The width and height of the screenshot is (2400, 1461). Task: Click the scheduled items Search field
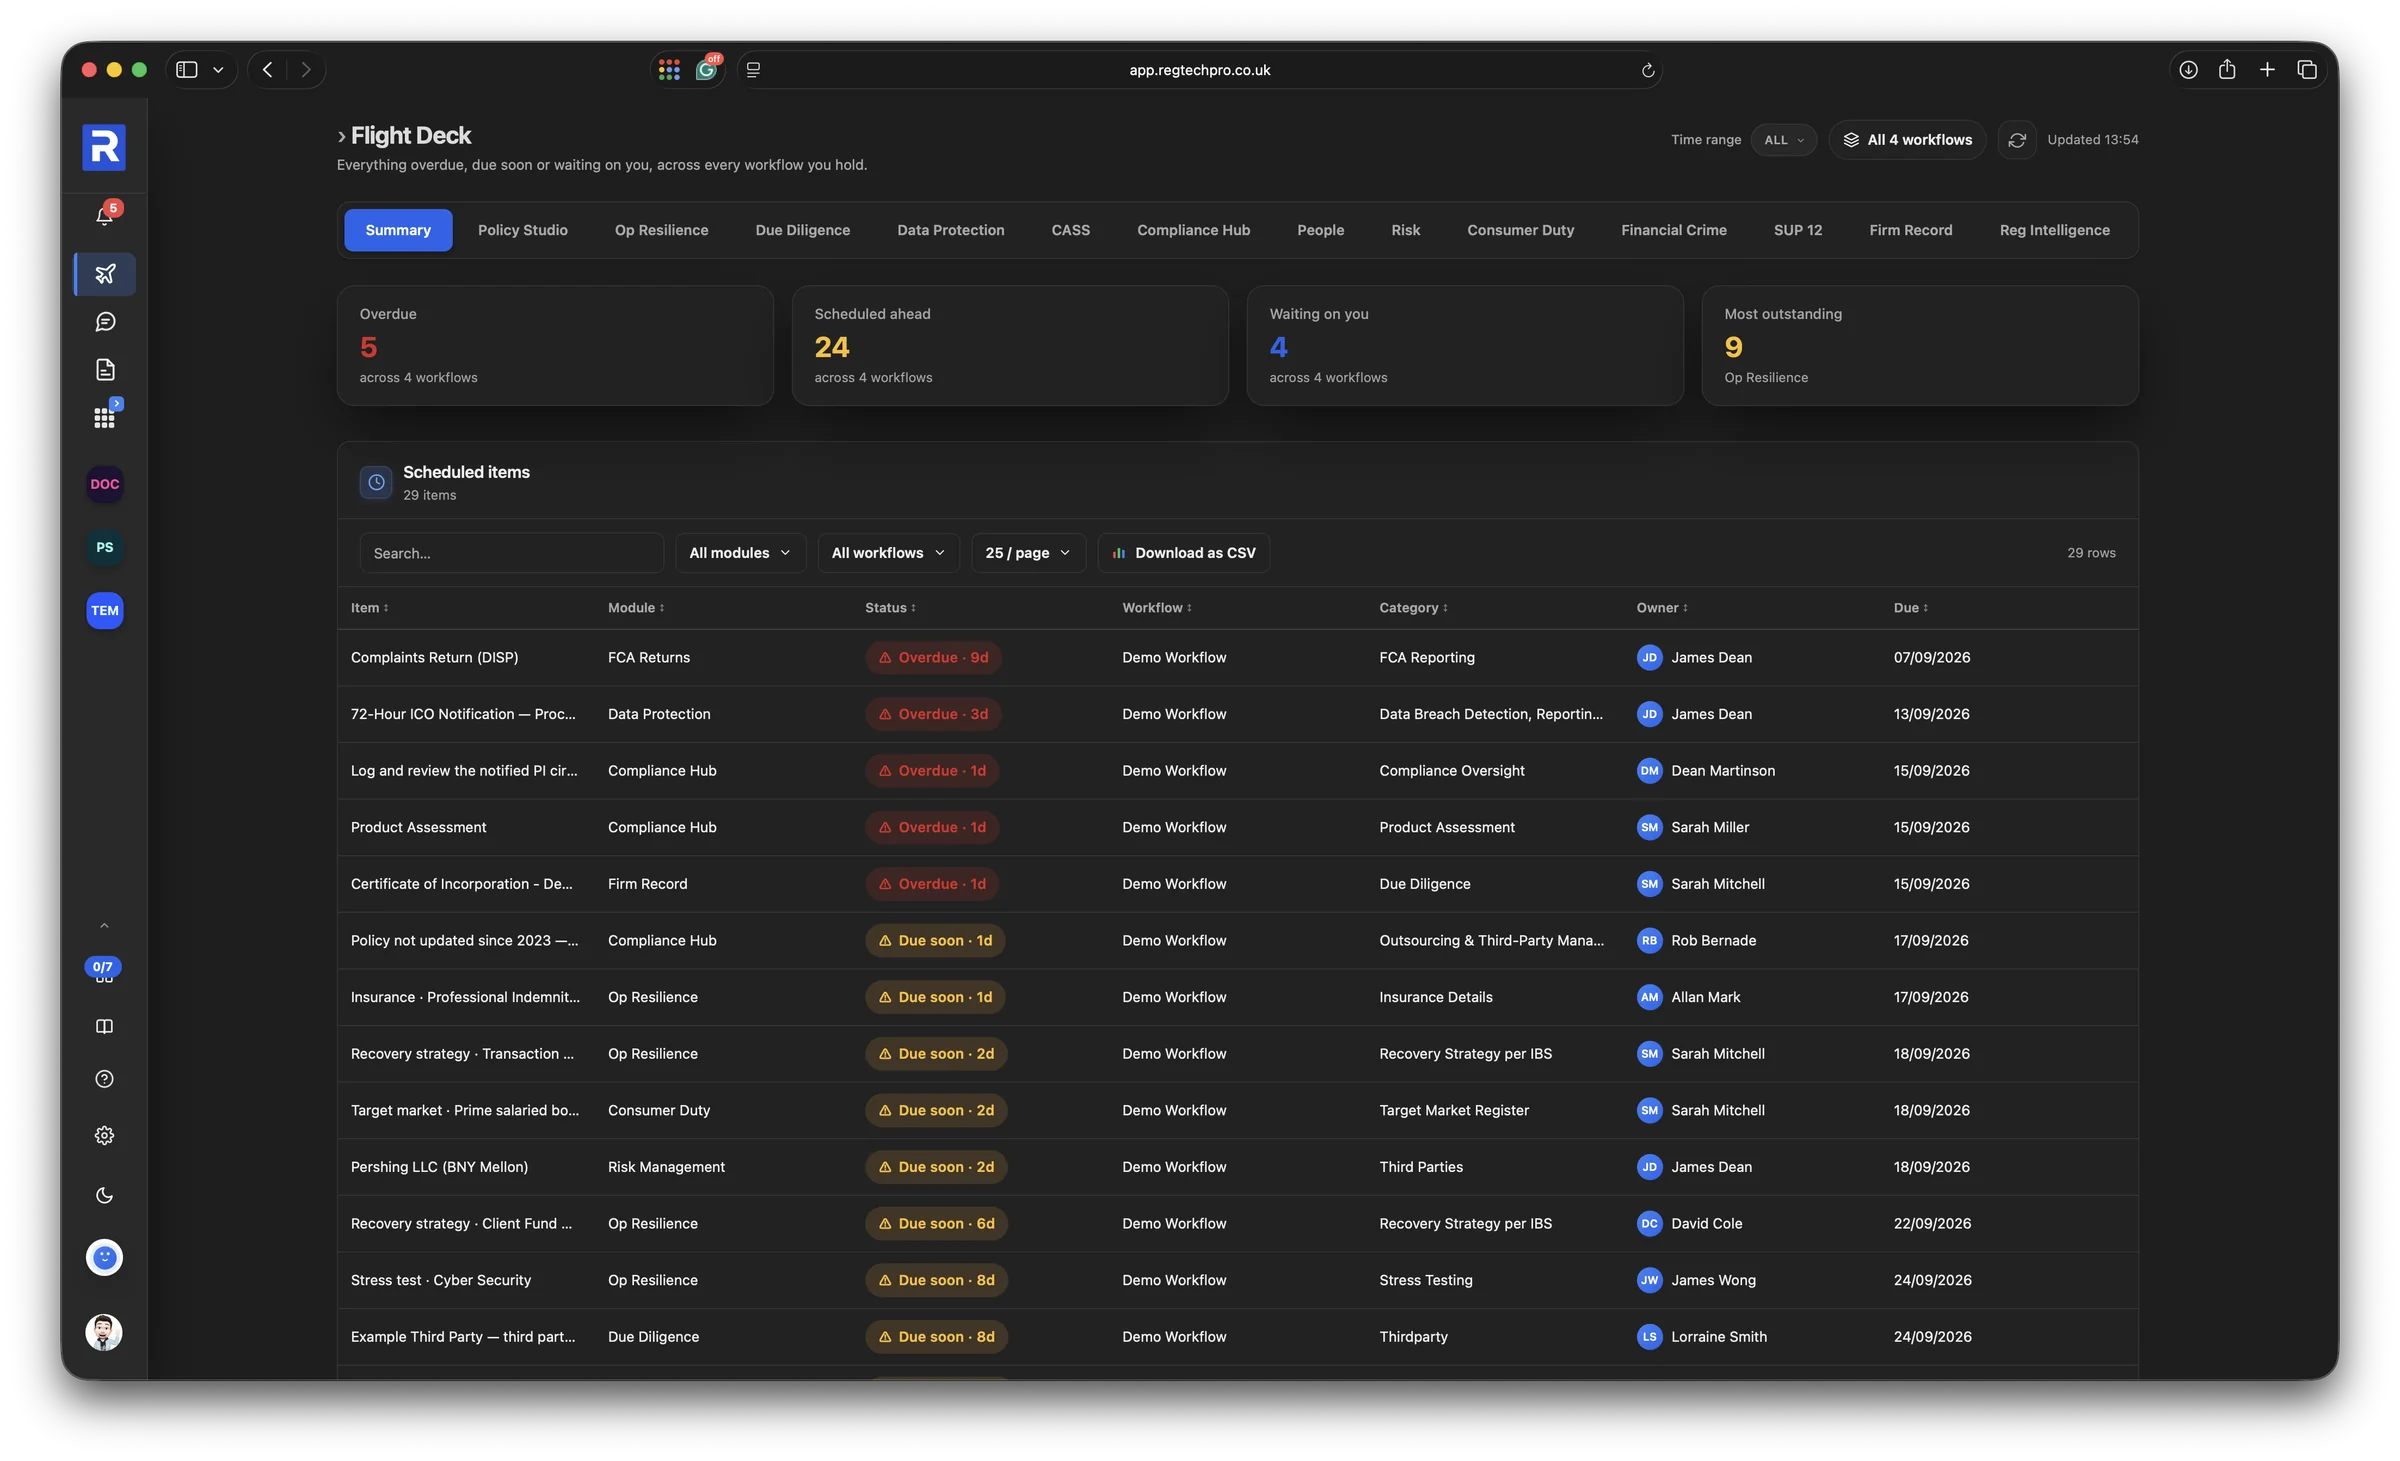511,553
